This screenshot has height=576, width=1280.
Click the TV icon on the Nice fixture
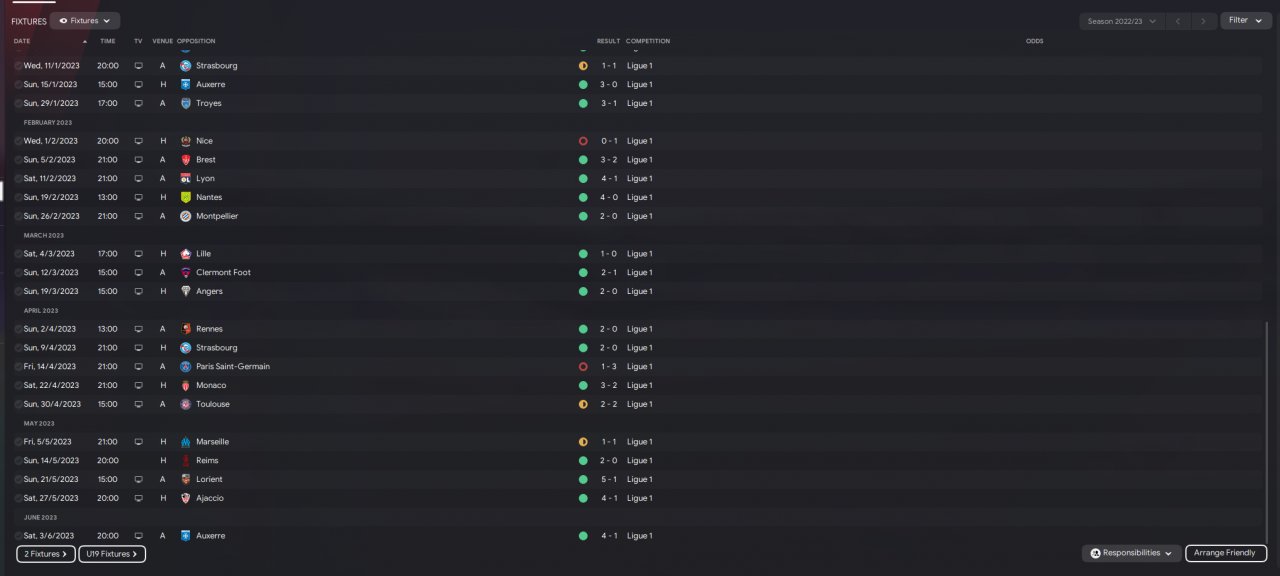tap(138, 141)
